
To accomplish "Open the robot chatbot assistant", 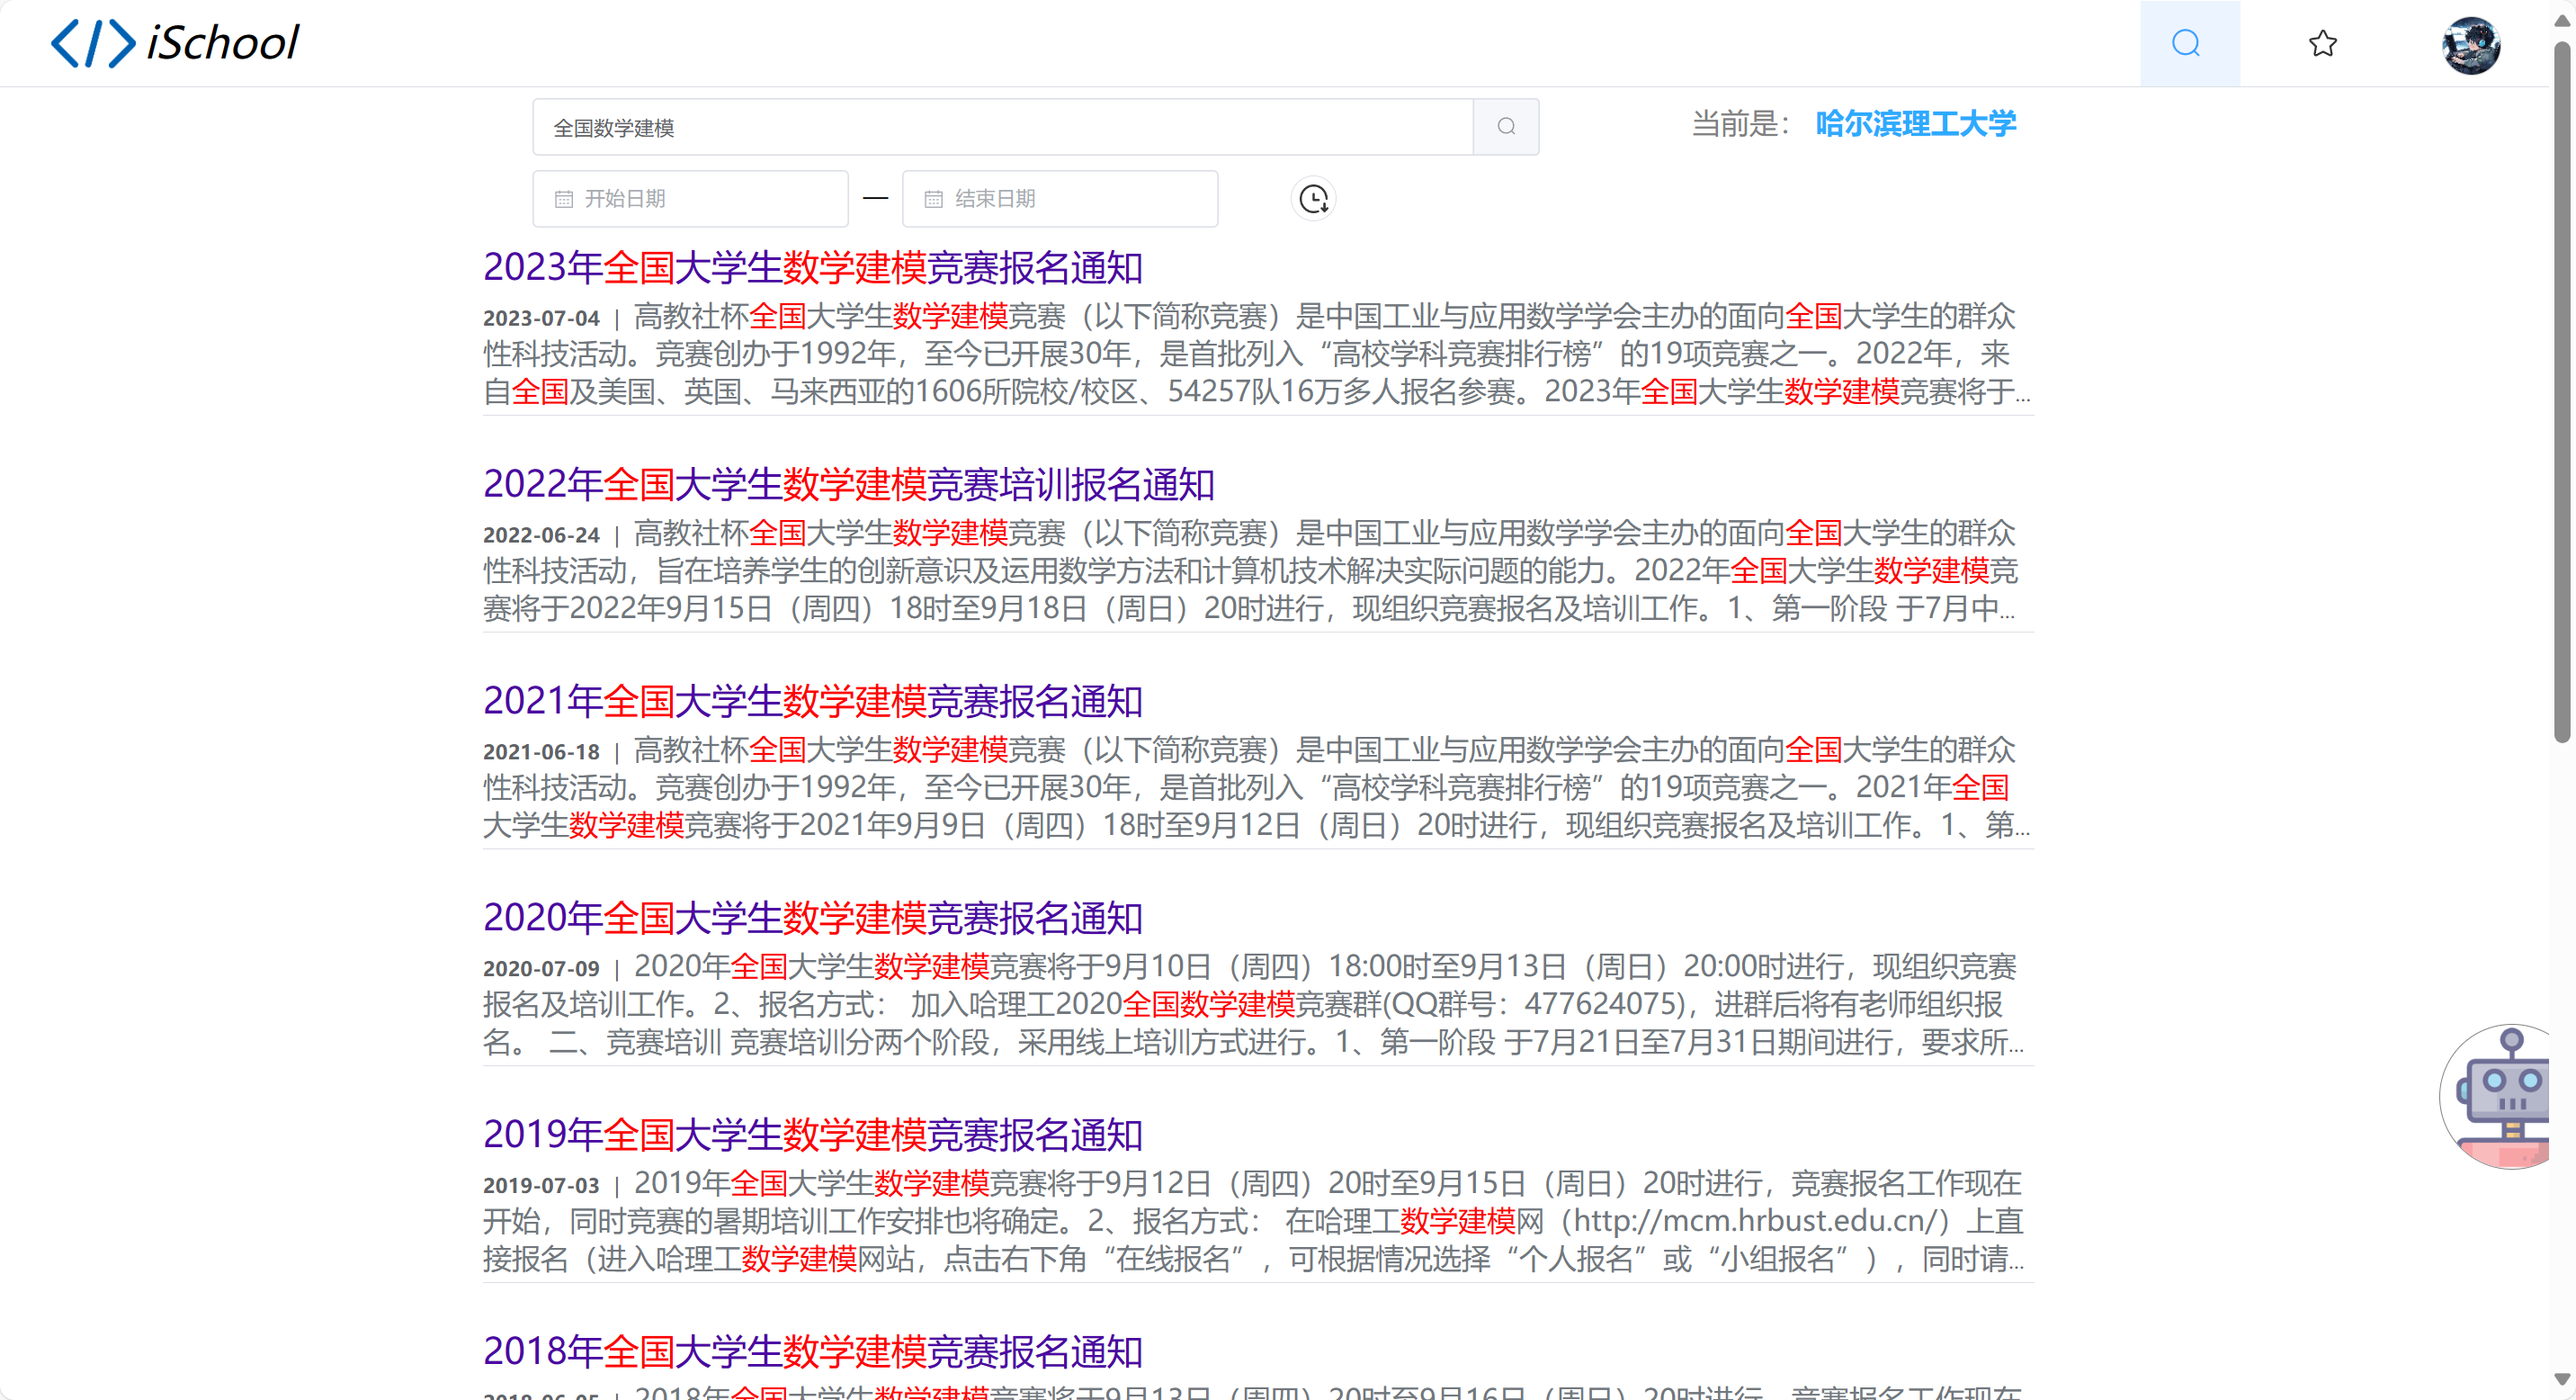I will tap(2502, 1097).
